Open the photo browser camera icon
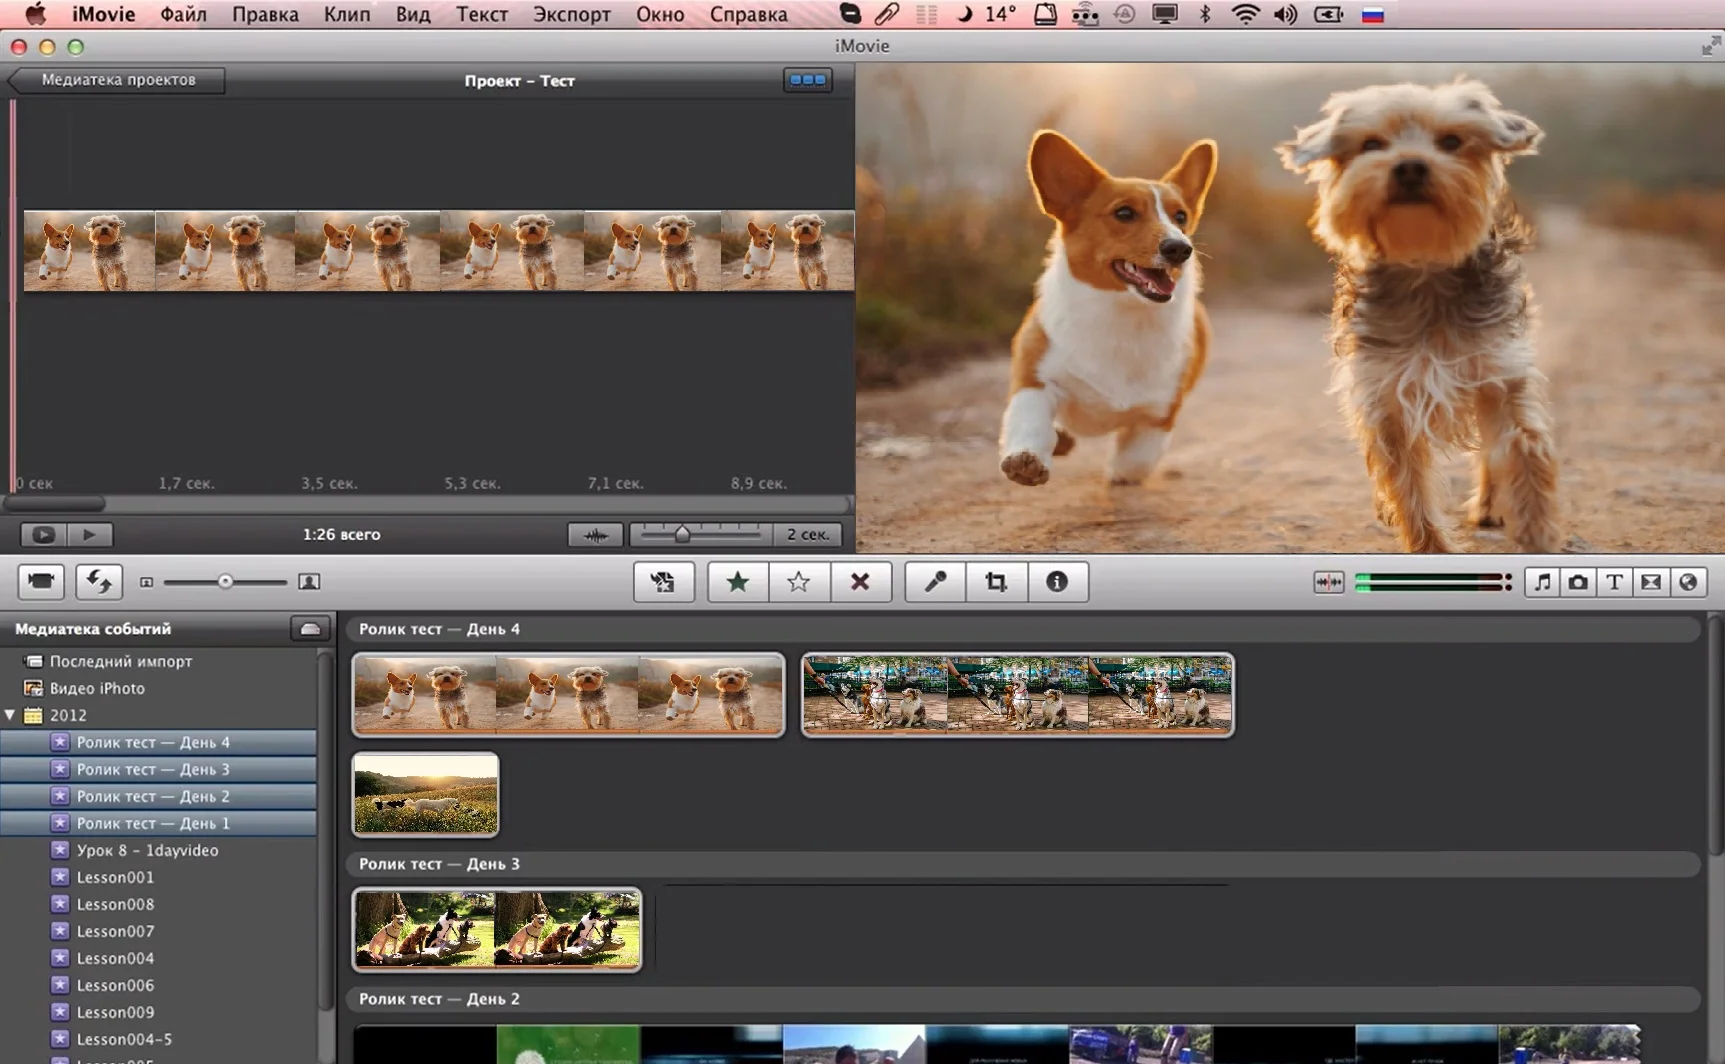Viewport: 1725px width, 1064px height. [1578, 582]
